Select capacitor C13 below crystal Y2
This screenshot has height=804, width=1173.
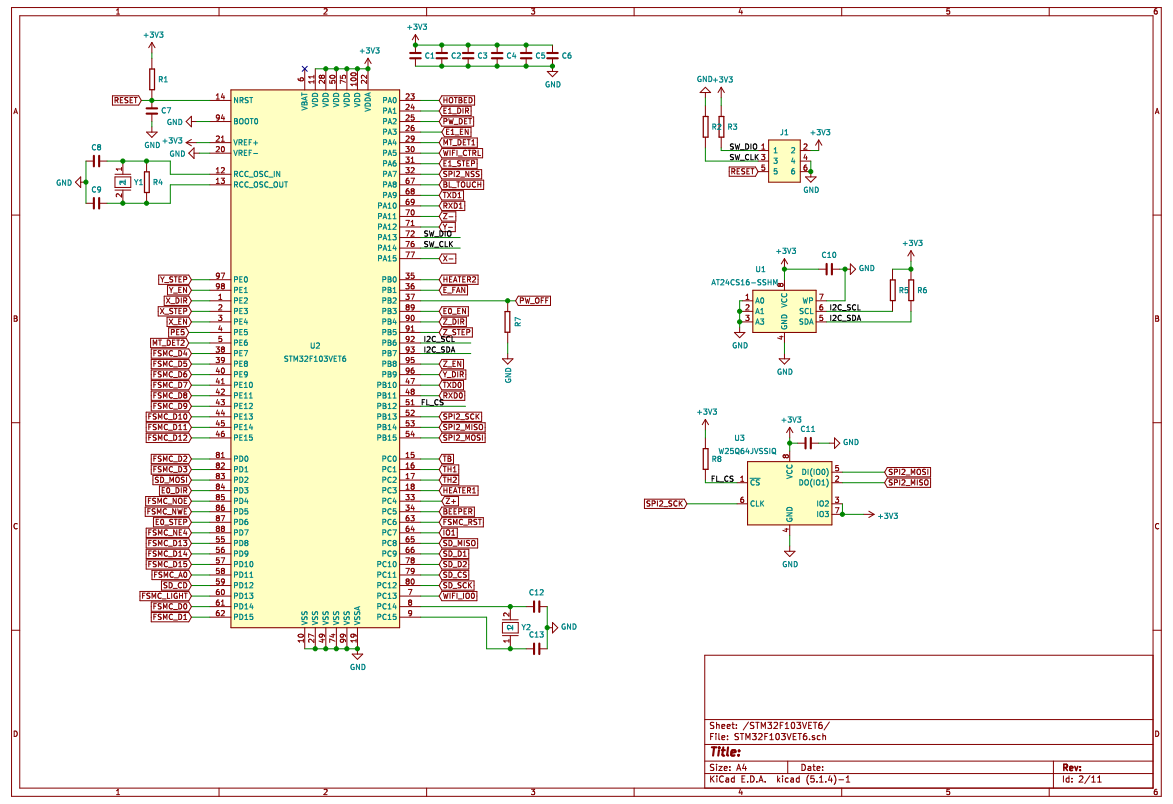point(536,648)
